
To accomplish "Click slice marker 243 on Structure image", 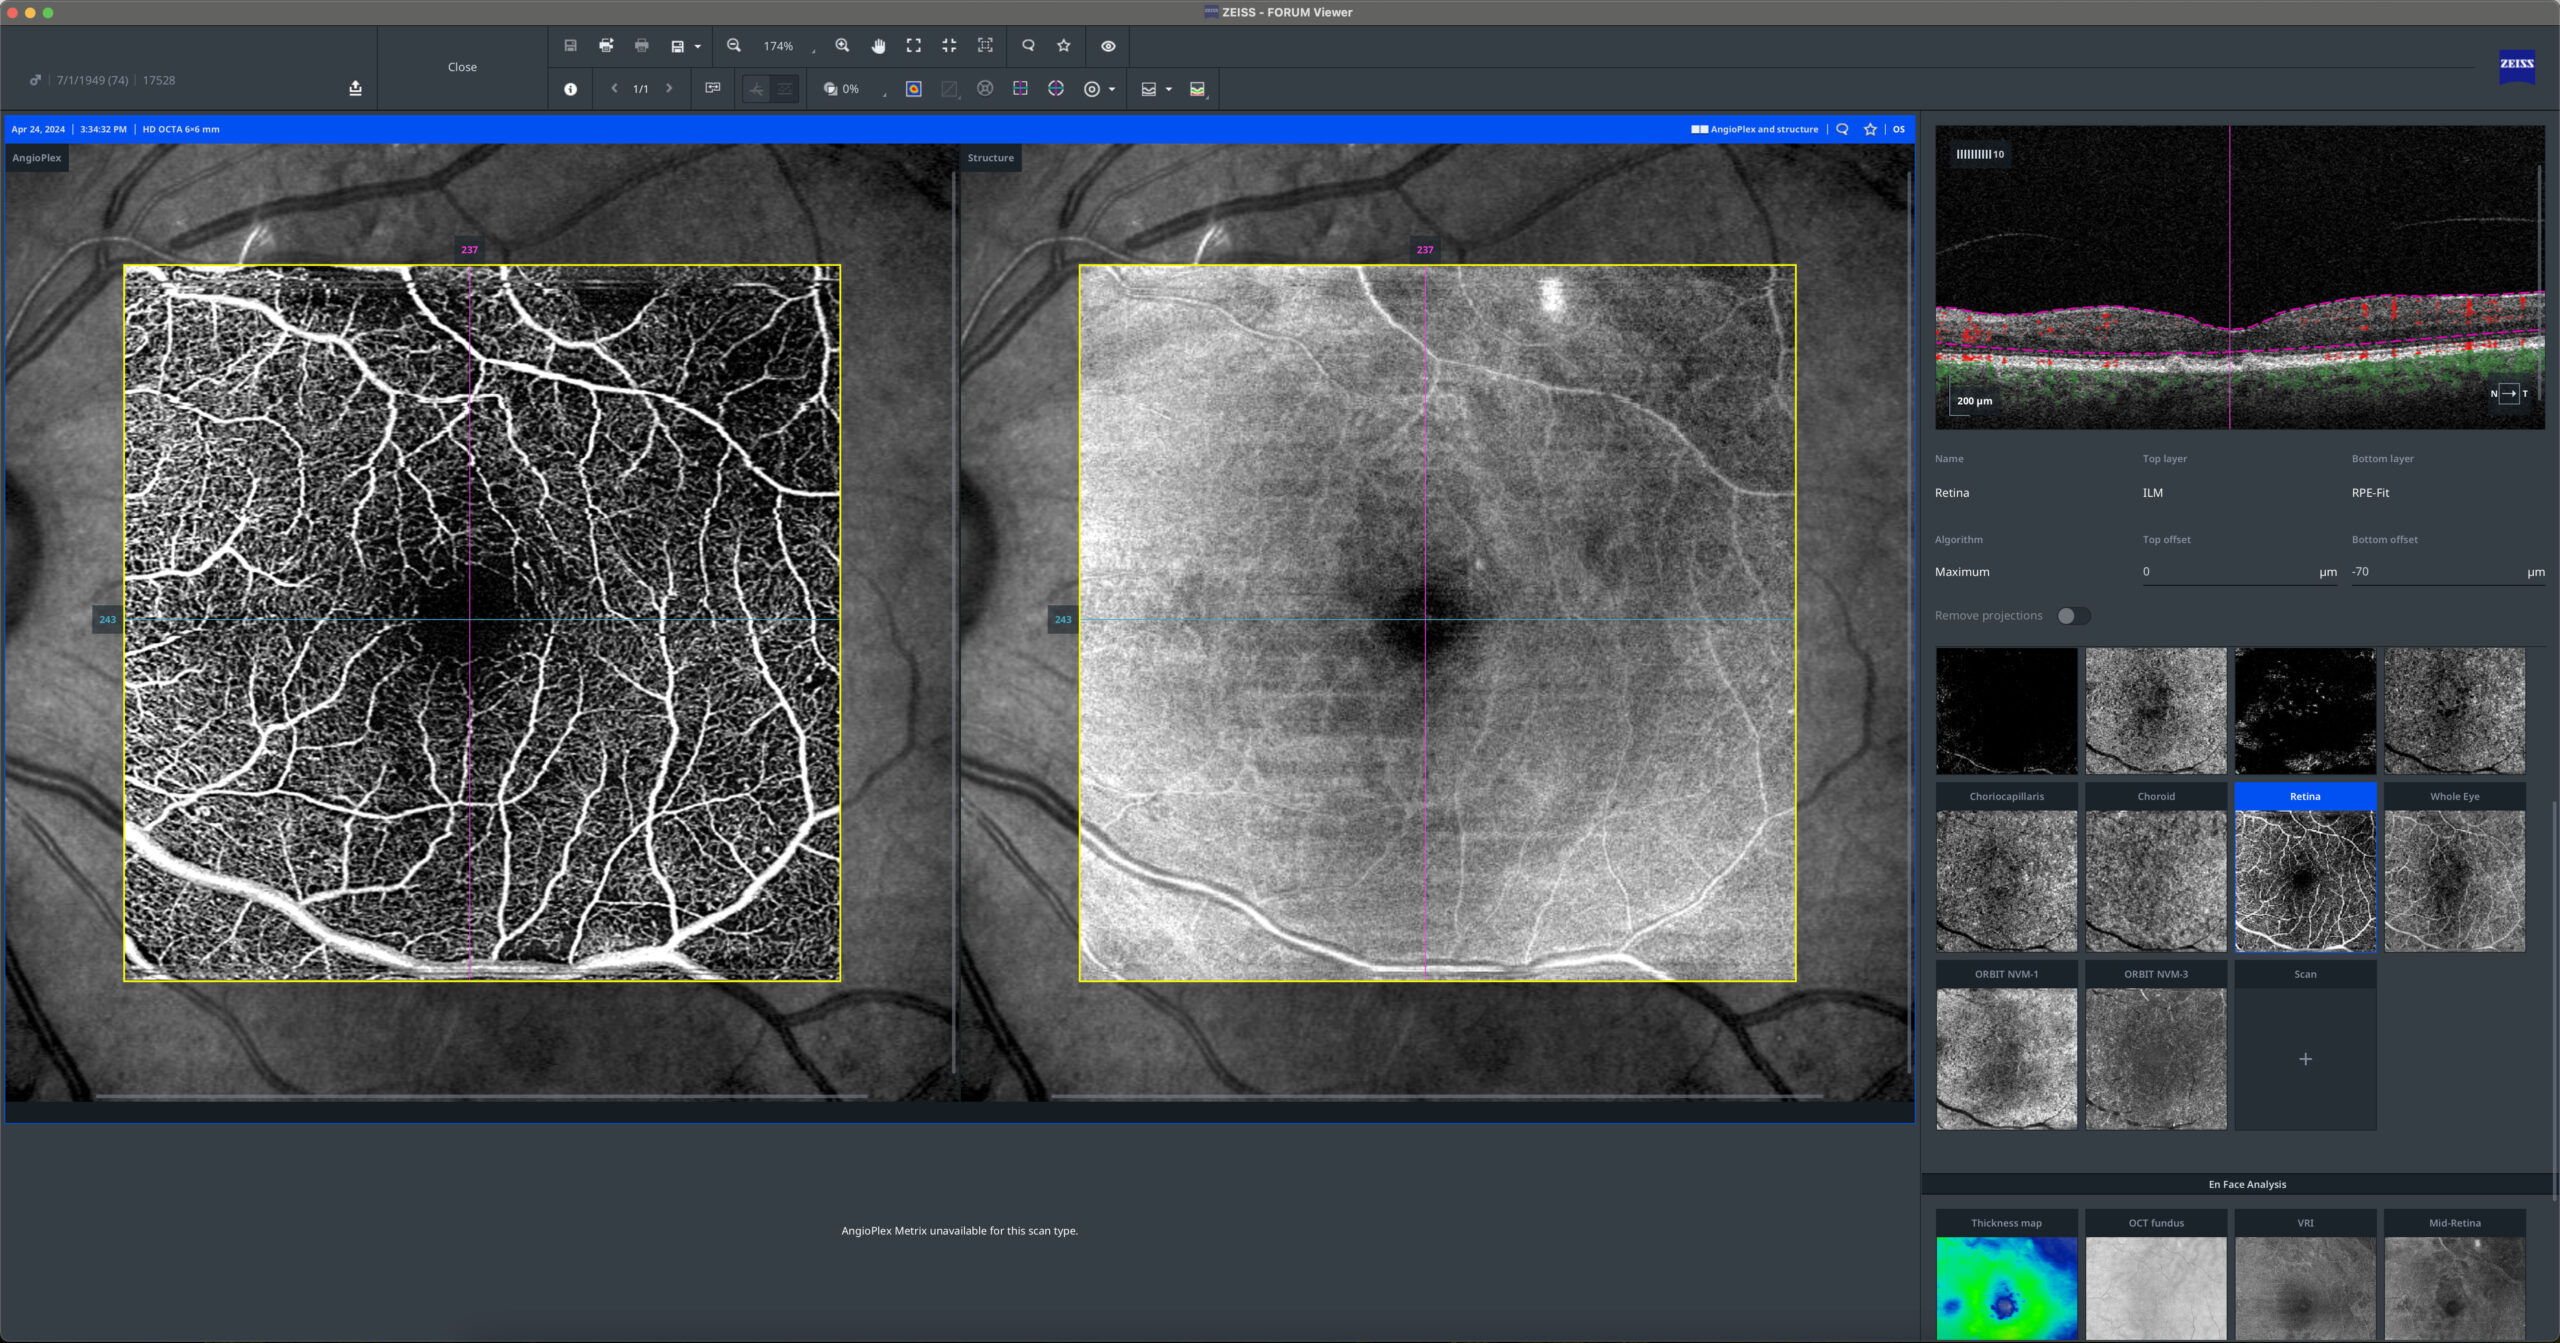I will (1062, 620).
